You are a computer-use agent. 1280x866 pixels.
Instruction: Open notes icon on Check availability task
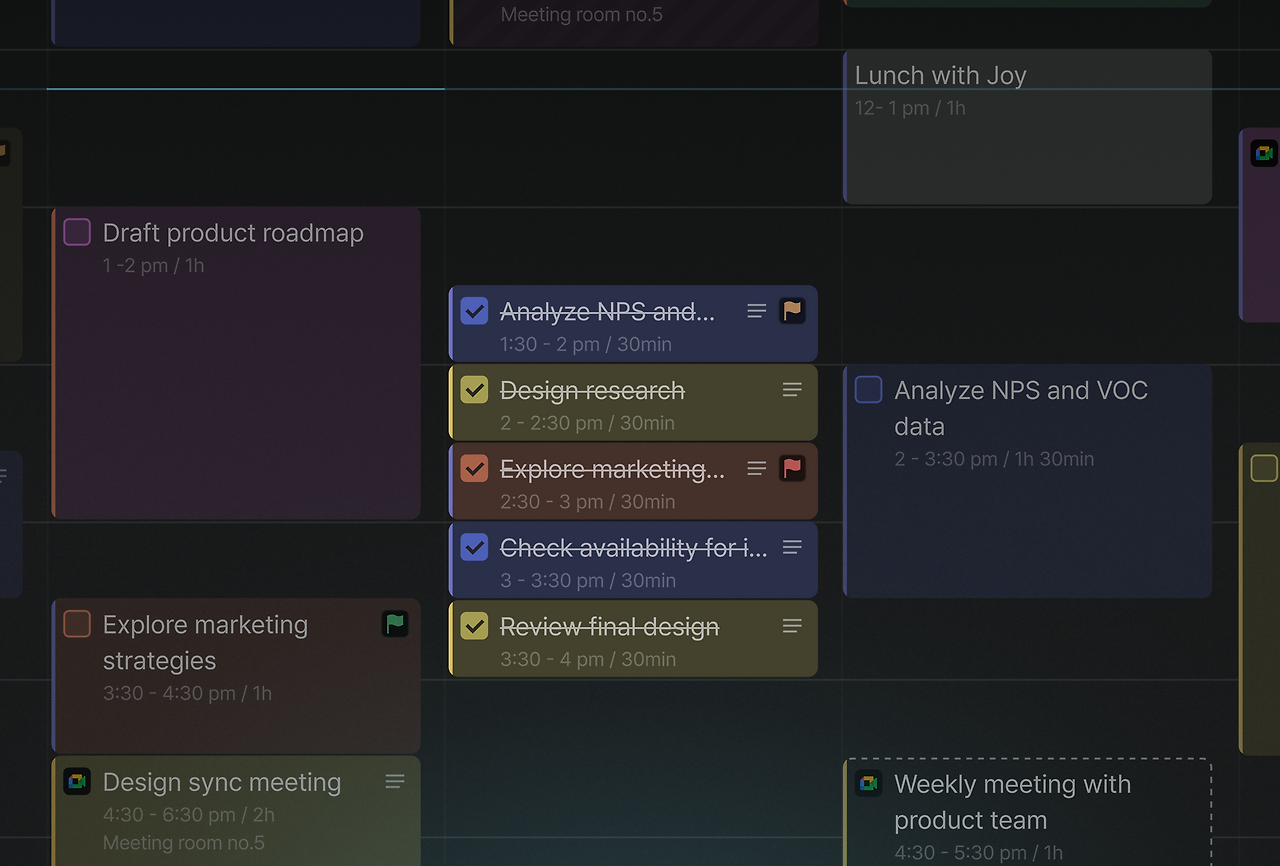(x=792, y=547)
